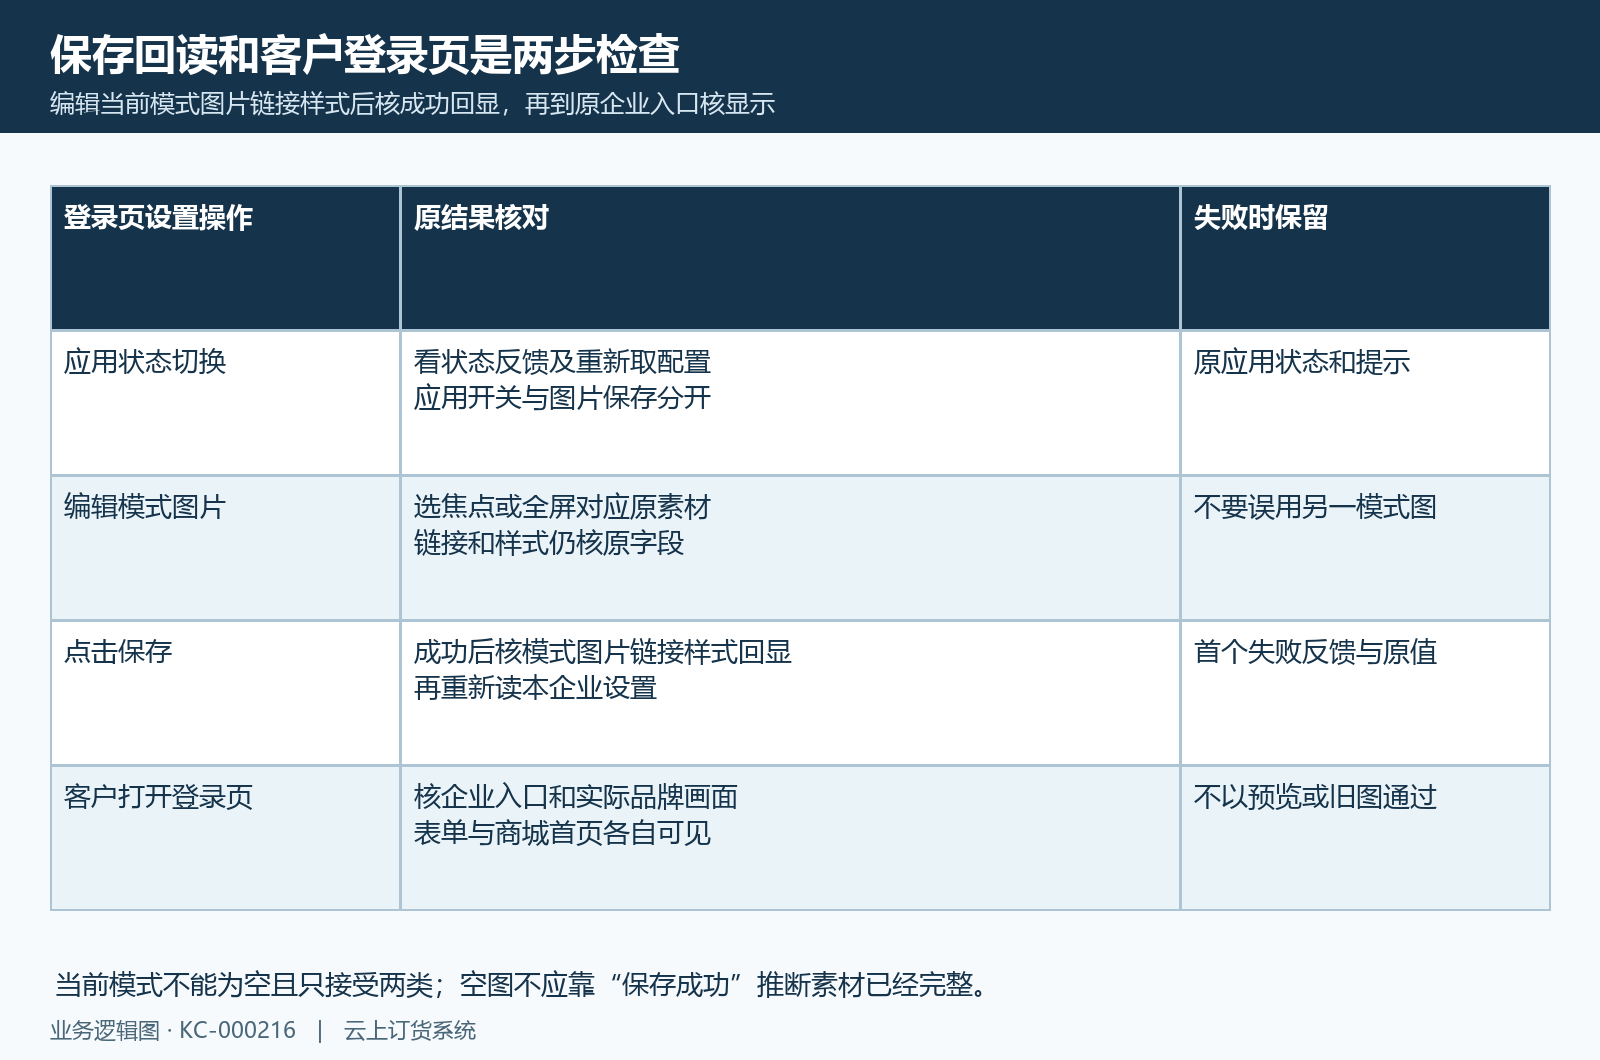Click the footer text "业务逻辑图 · KC-000216"
1600x1060 pixels.
pyautogui.click(x=173, y=1030)
